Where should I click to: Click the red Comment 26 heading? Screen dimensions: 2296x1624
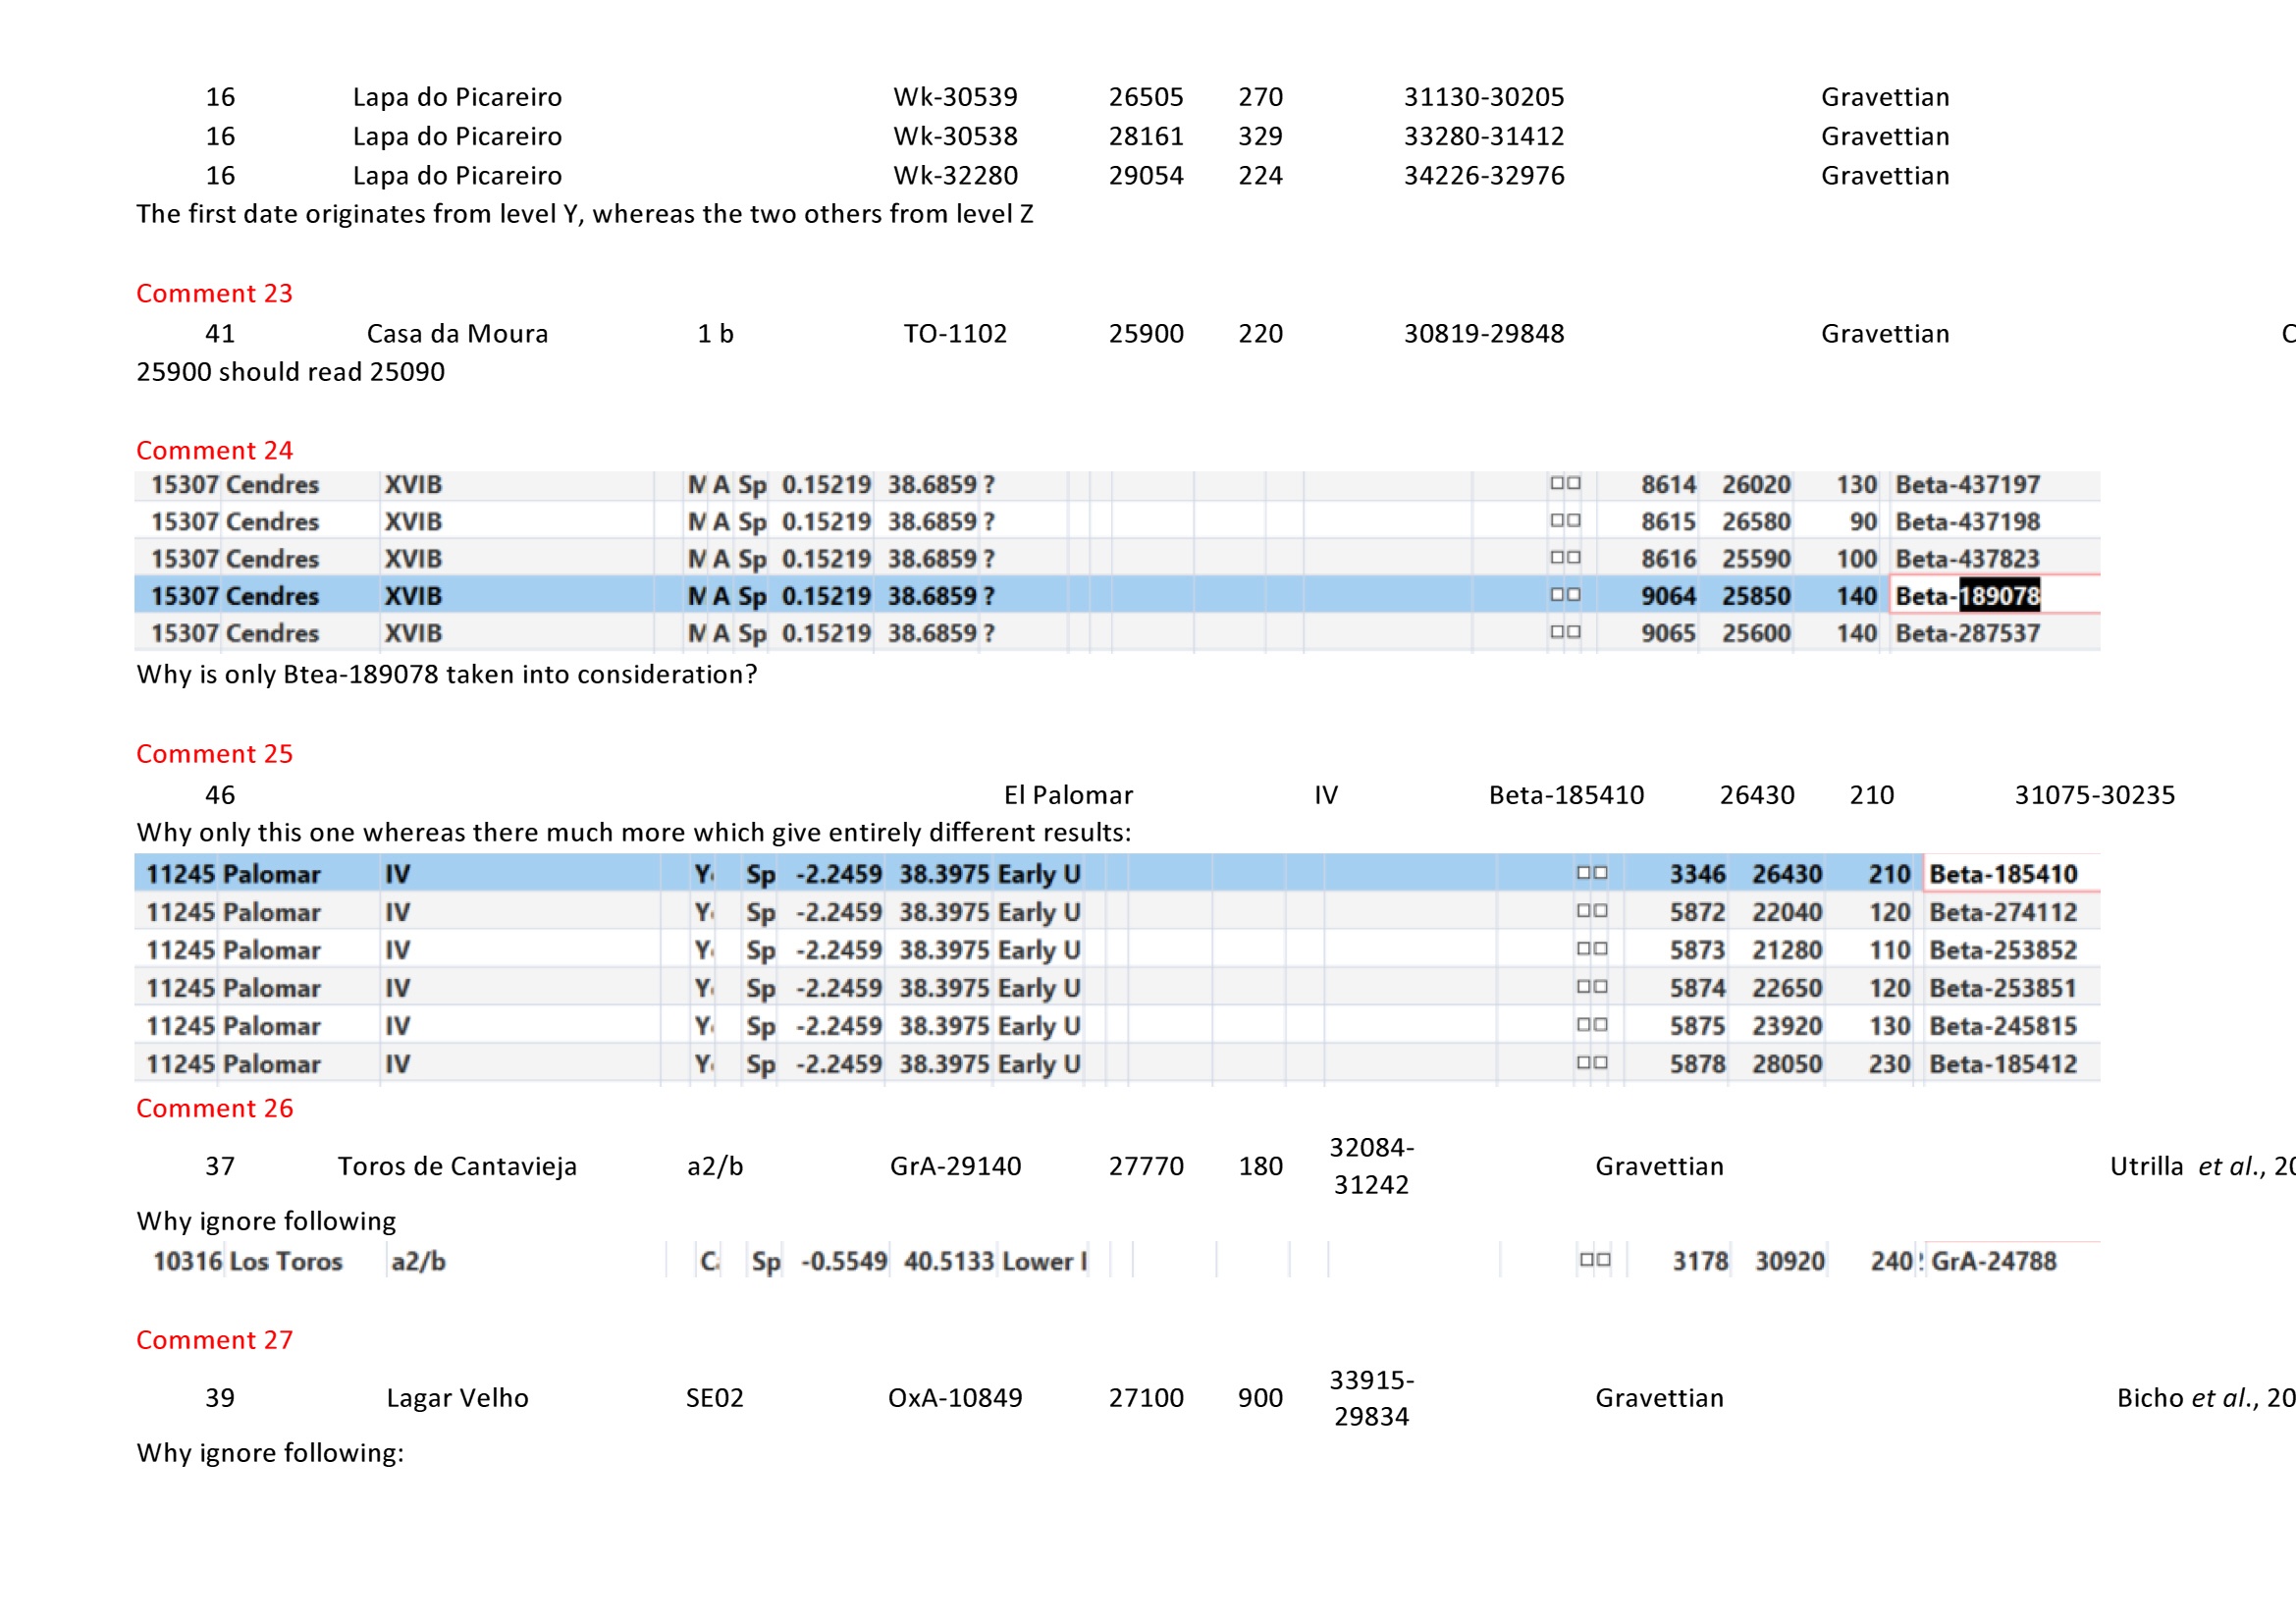point(214,1107)
